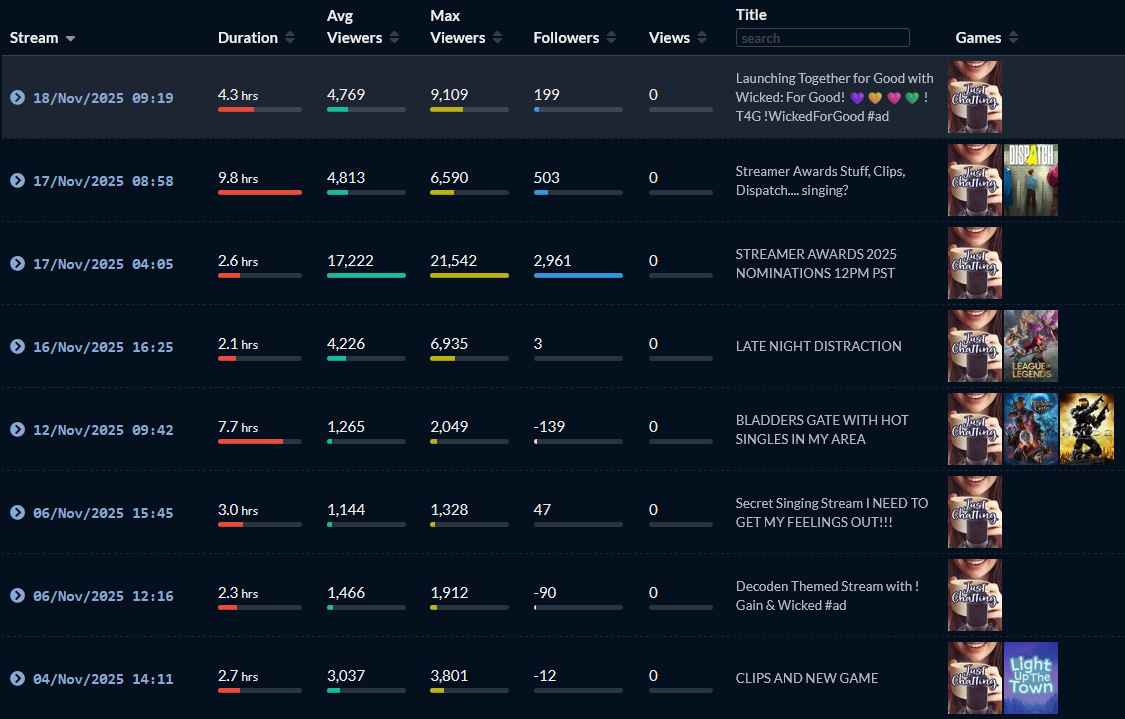Sort table by Duration header

(248, 38)
